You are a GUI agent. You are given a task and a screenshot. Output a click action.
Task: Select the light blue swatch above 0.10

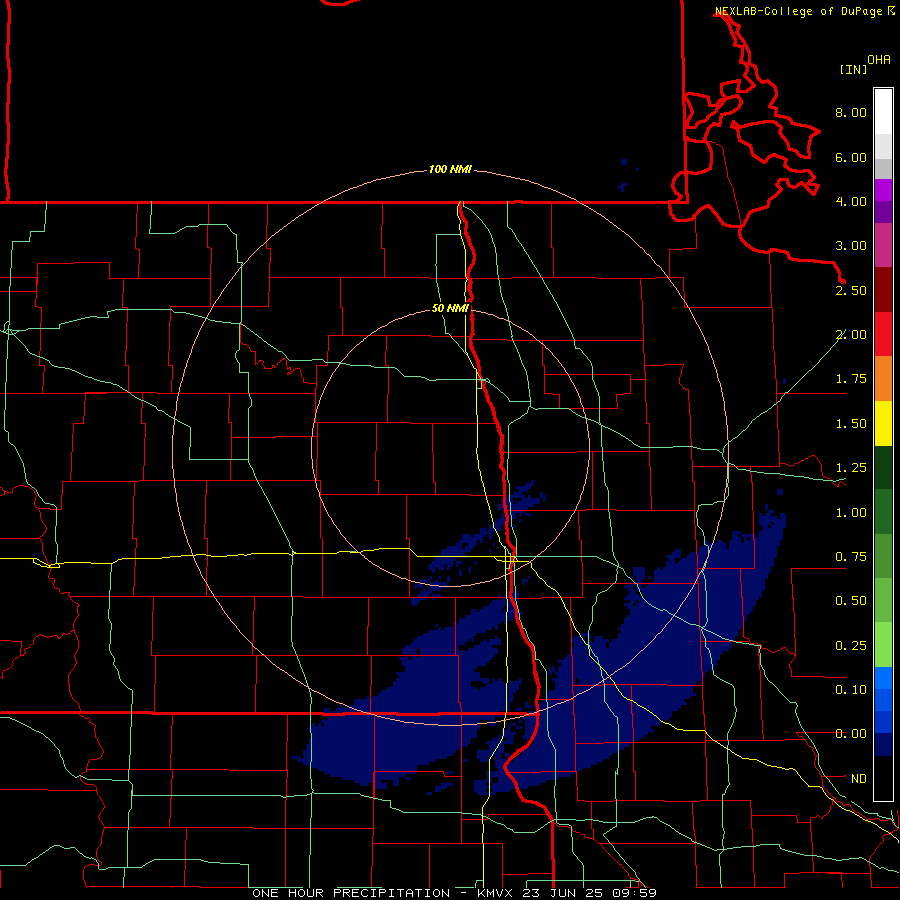883,678
